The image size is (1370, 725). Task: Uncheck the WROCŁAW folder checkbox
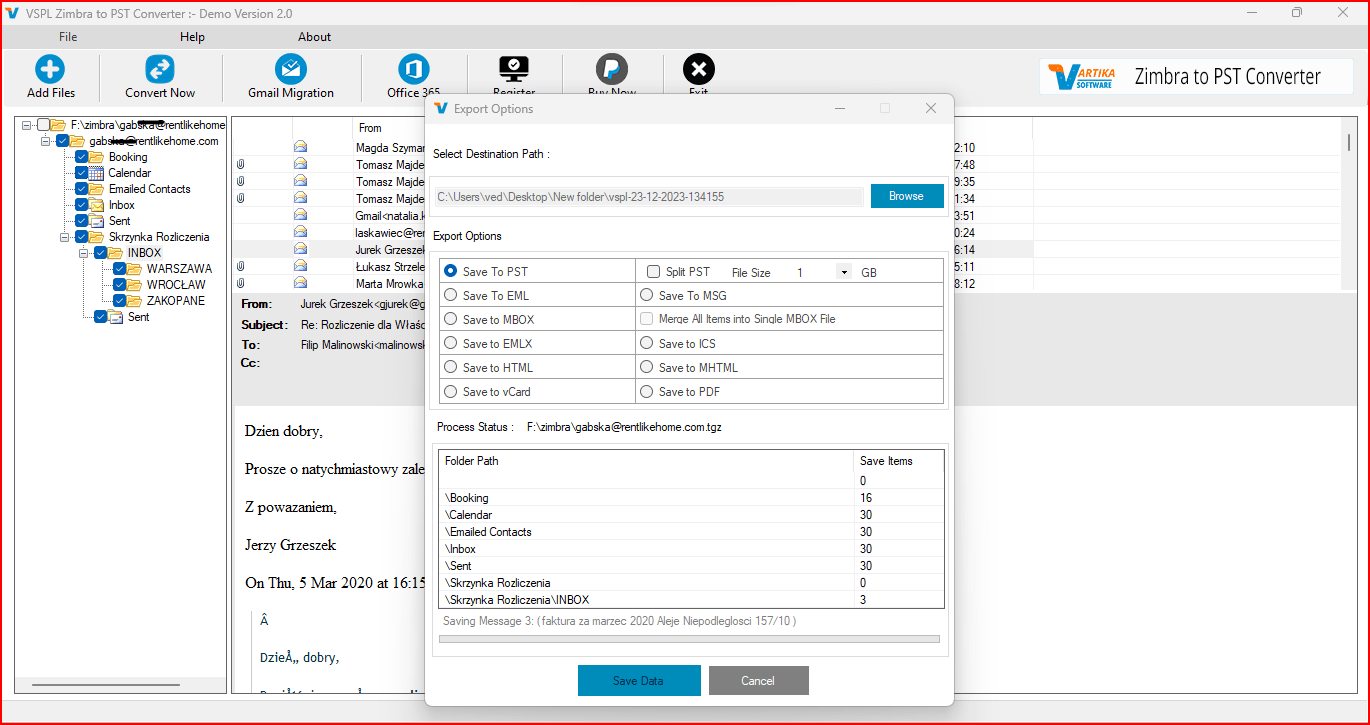click(119, 285)
